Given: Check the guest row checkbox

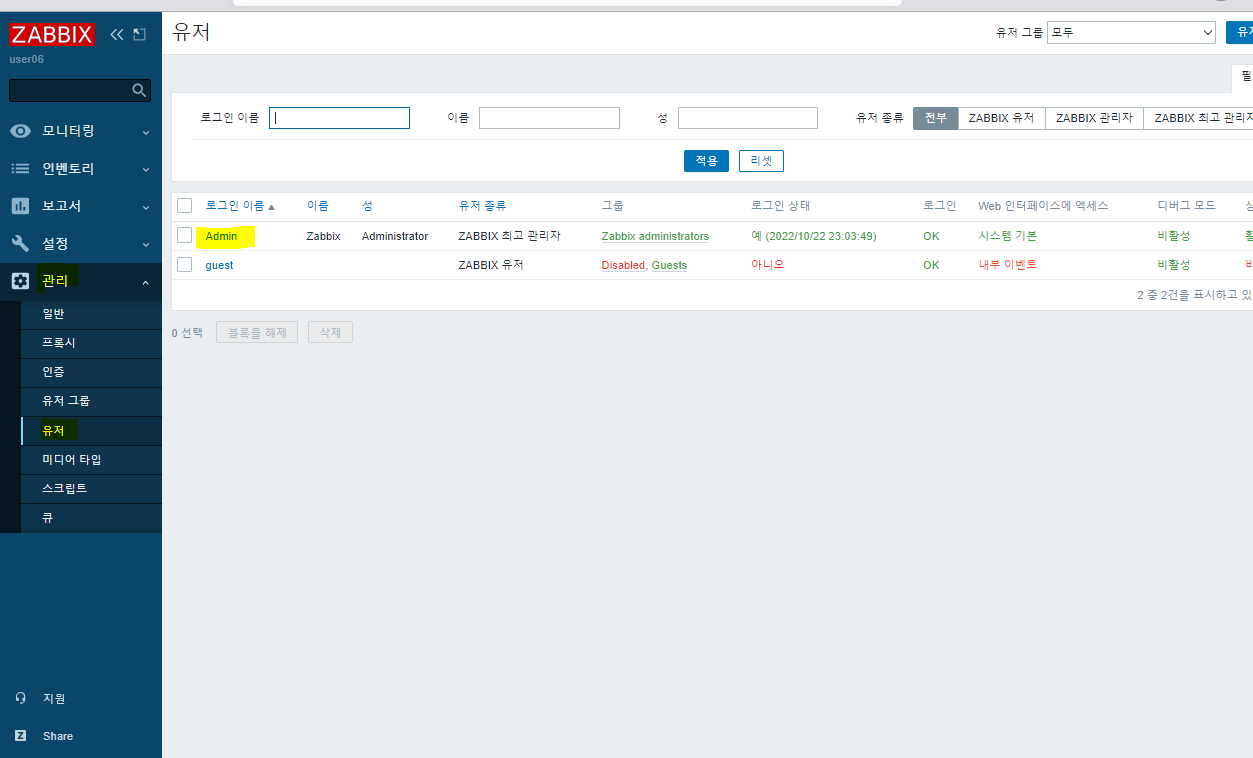Looking at the screenshot, I should click(184, 264).
